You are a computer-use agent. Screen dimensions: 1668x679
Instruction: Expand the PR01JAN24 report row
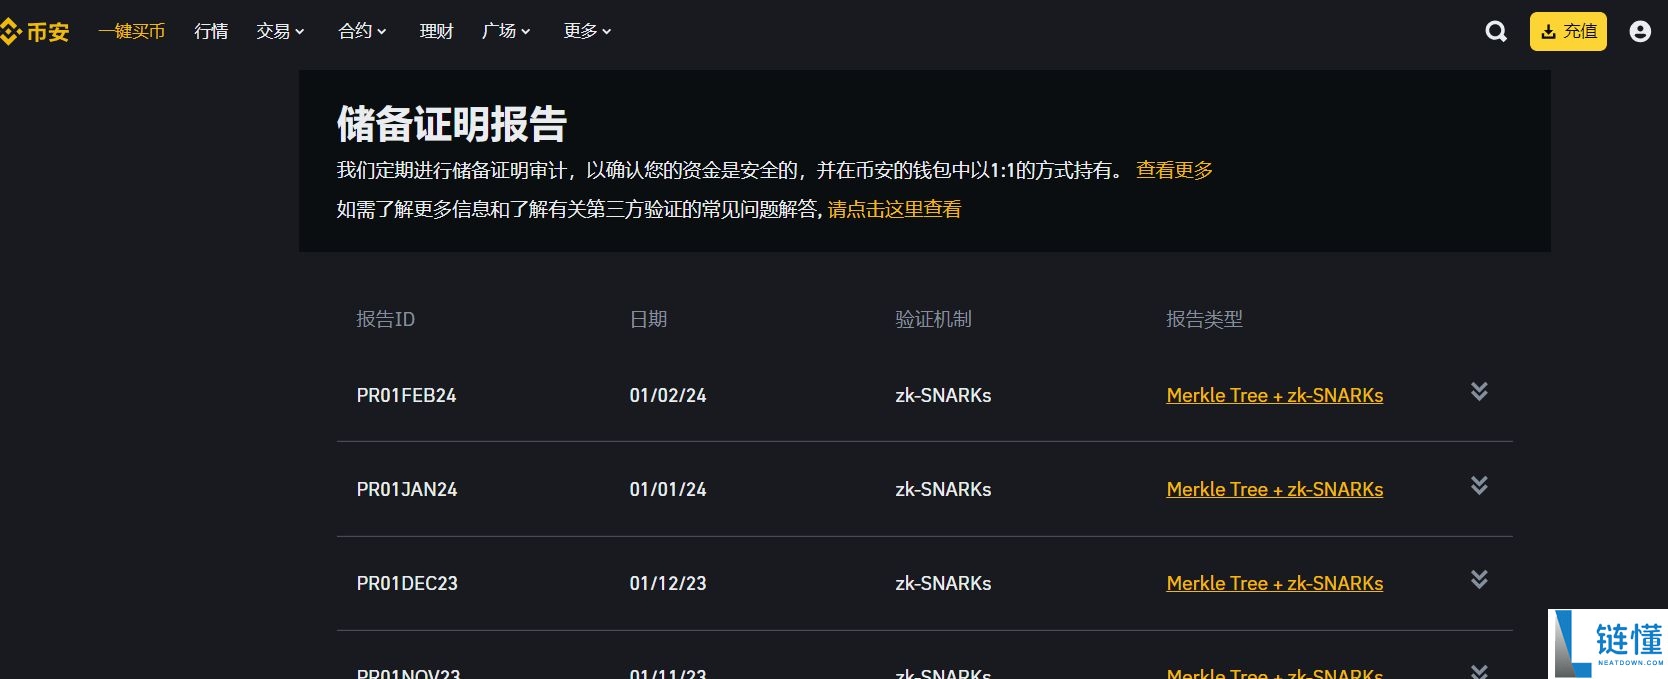coord(1479,485)
